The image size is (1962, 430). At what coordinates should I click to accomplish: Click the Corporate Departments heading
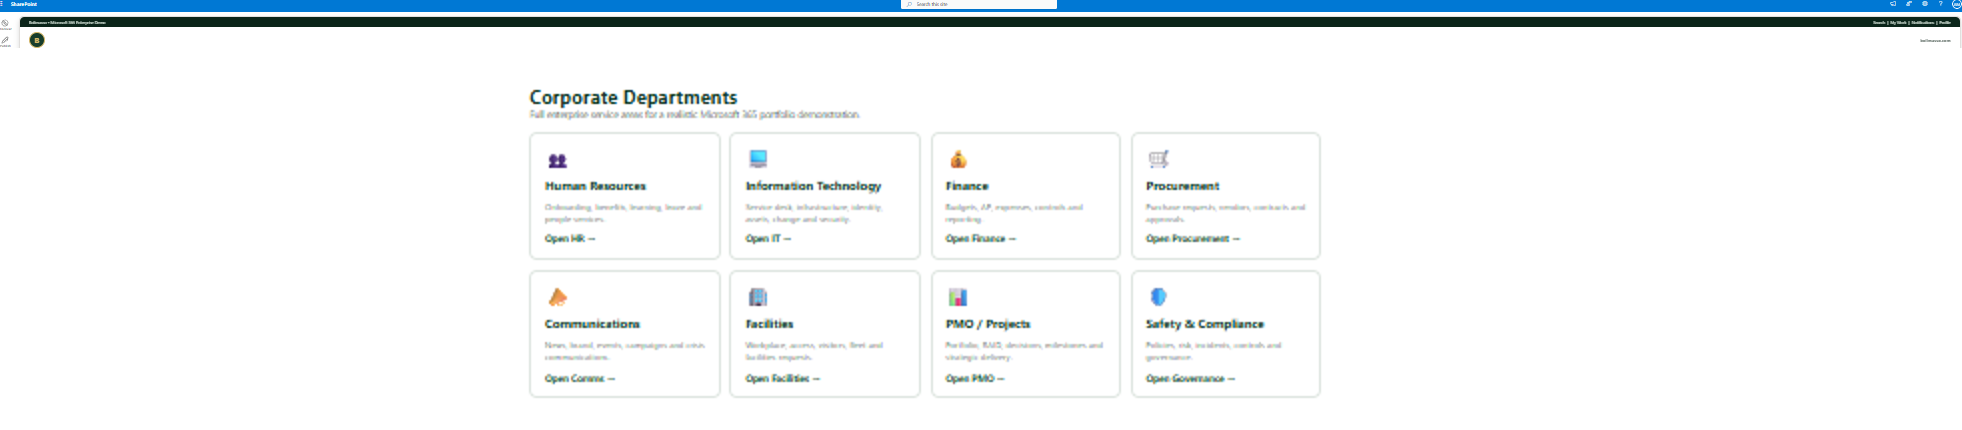click(x=633, y=97)
